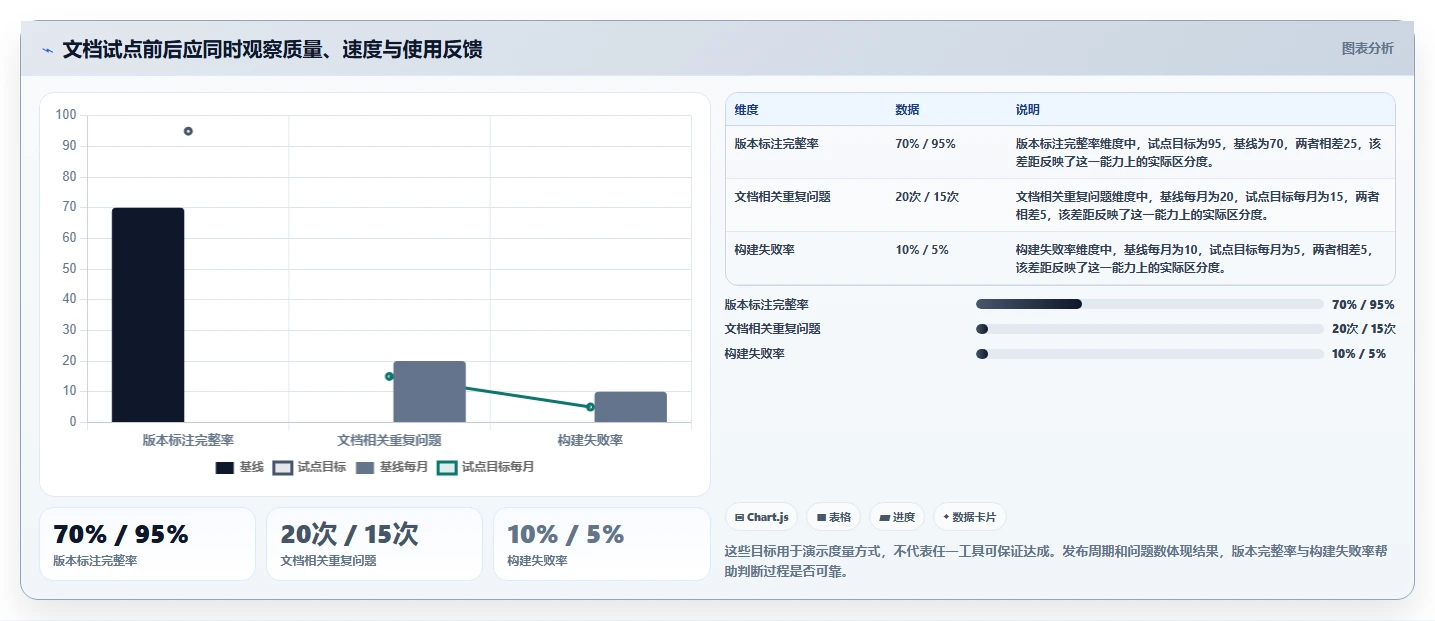Toggle the 试点目标 legend item
Viewport: 1435px width, 621px height.
[x=310, y=467]
